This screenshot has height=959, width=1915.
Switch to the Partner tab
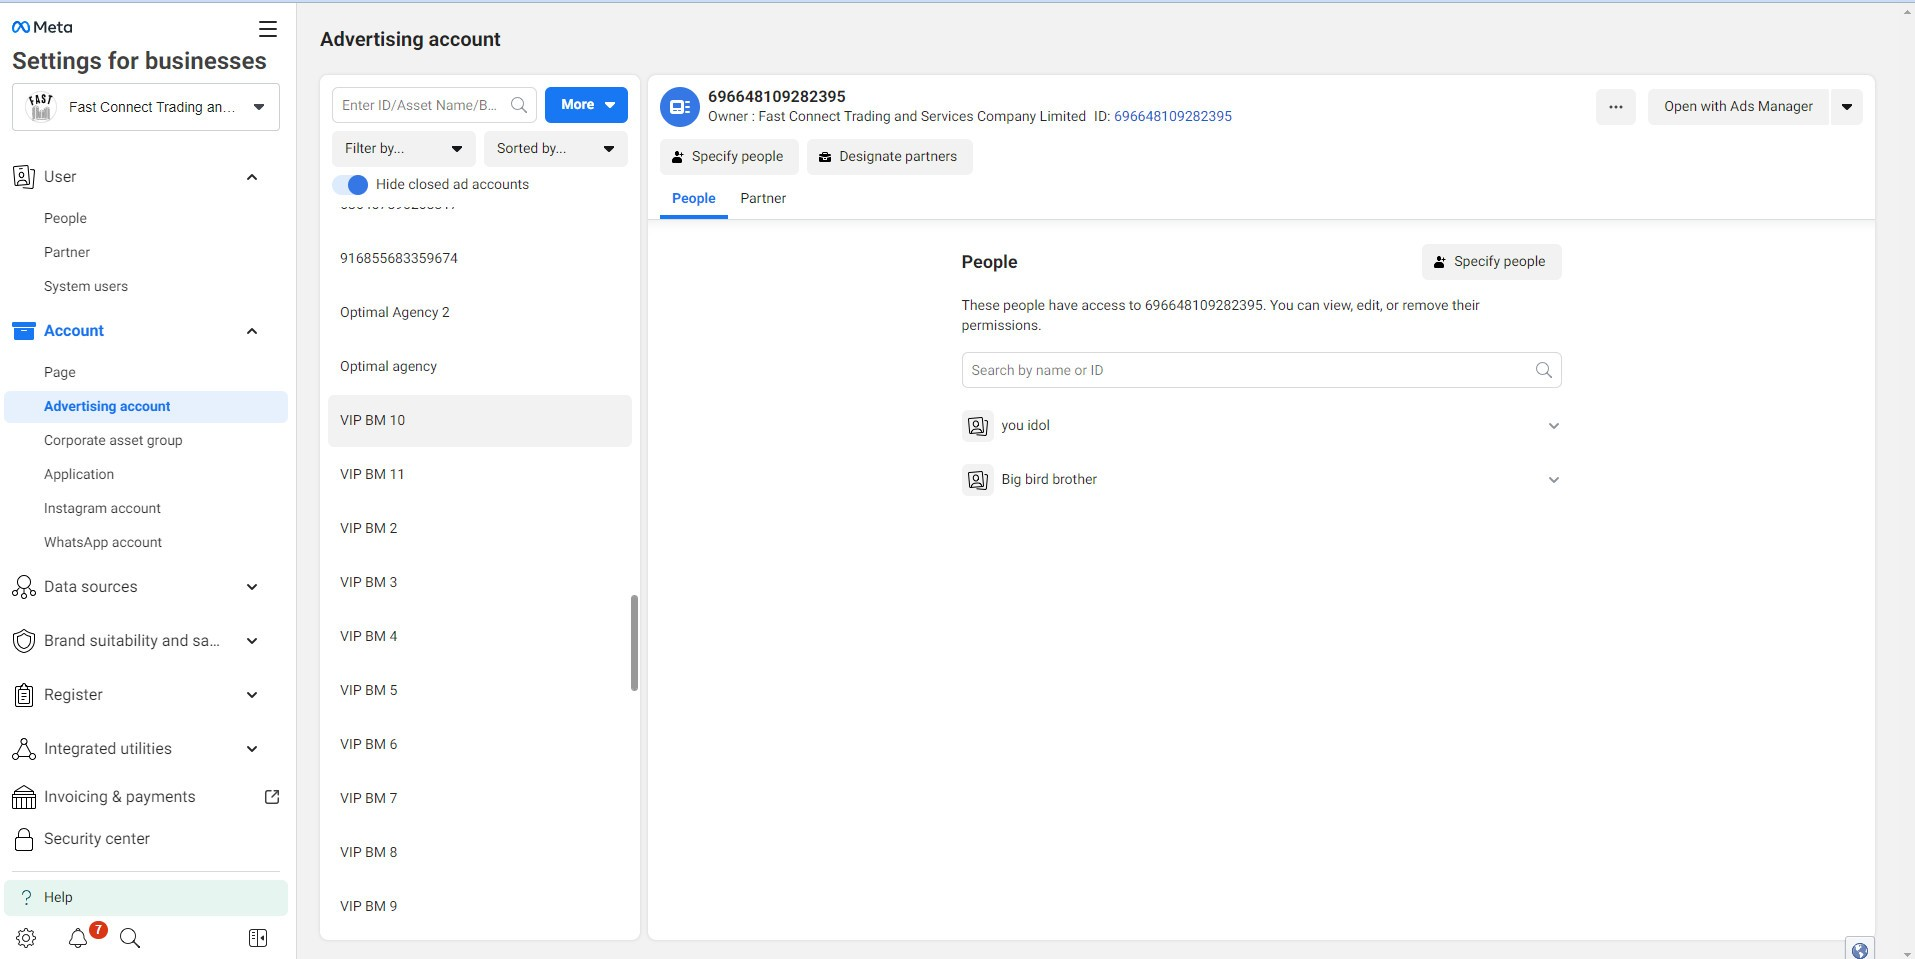pyautogui.click(x=763, y=199)
